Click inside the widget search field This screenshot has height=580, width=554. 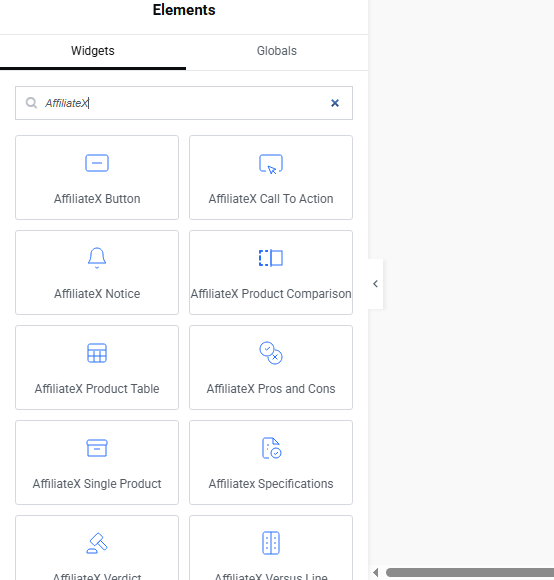[x=184, y=103]
